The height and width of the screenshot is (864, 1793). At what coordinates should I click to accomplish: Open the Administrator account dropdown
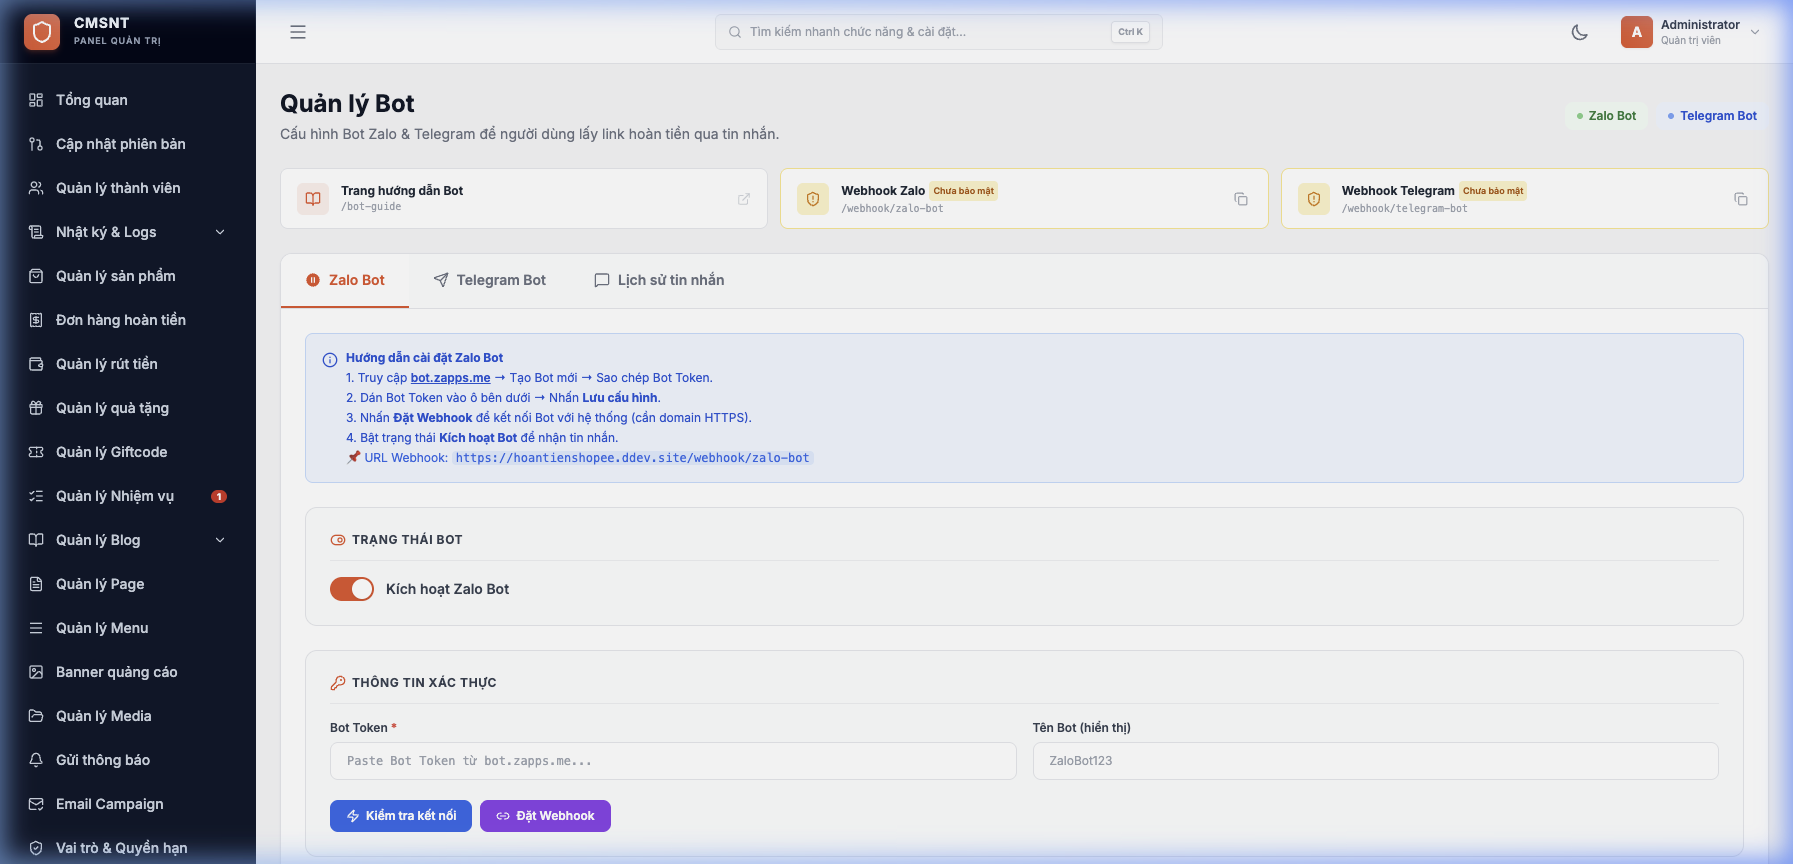click(1755, 32)
